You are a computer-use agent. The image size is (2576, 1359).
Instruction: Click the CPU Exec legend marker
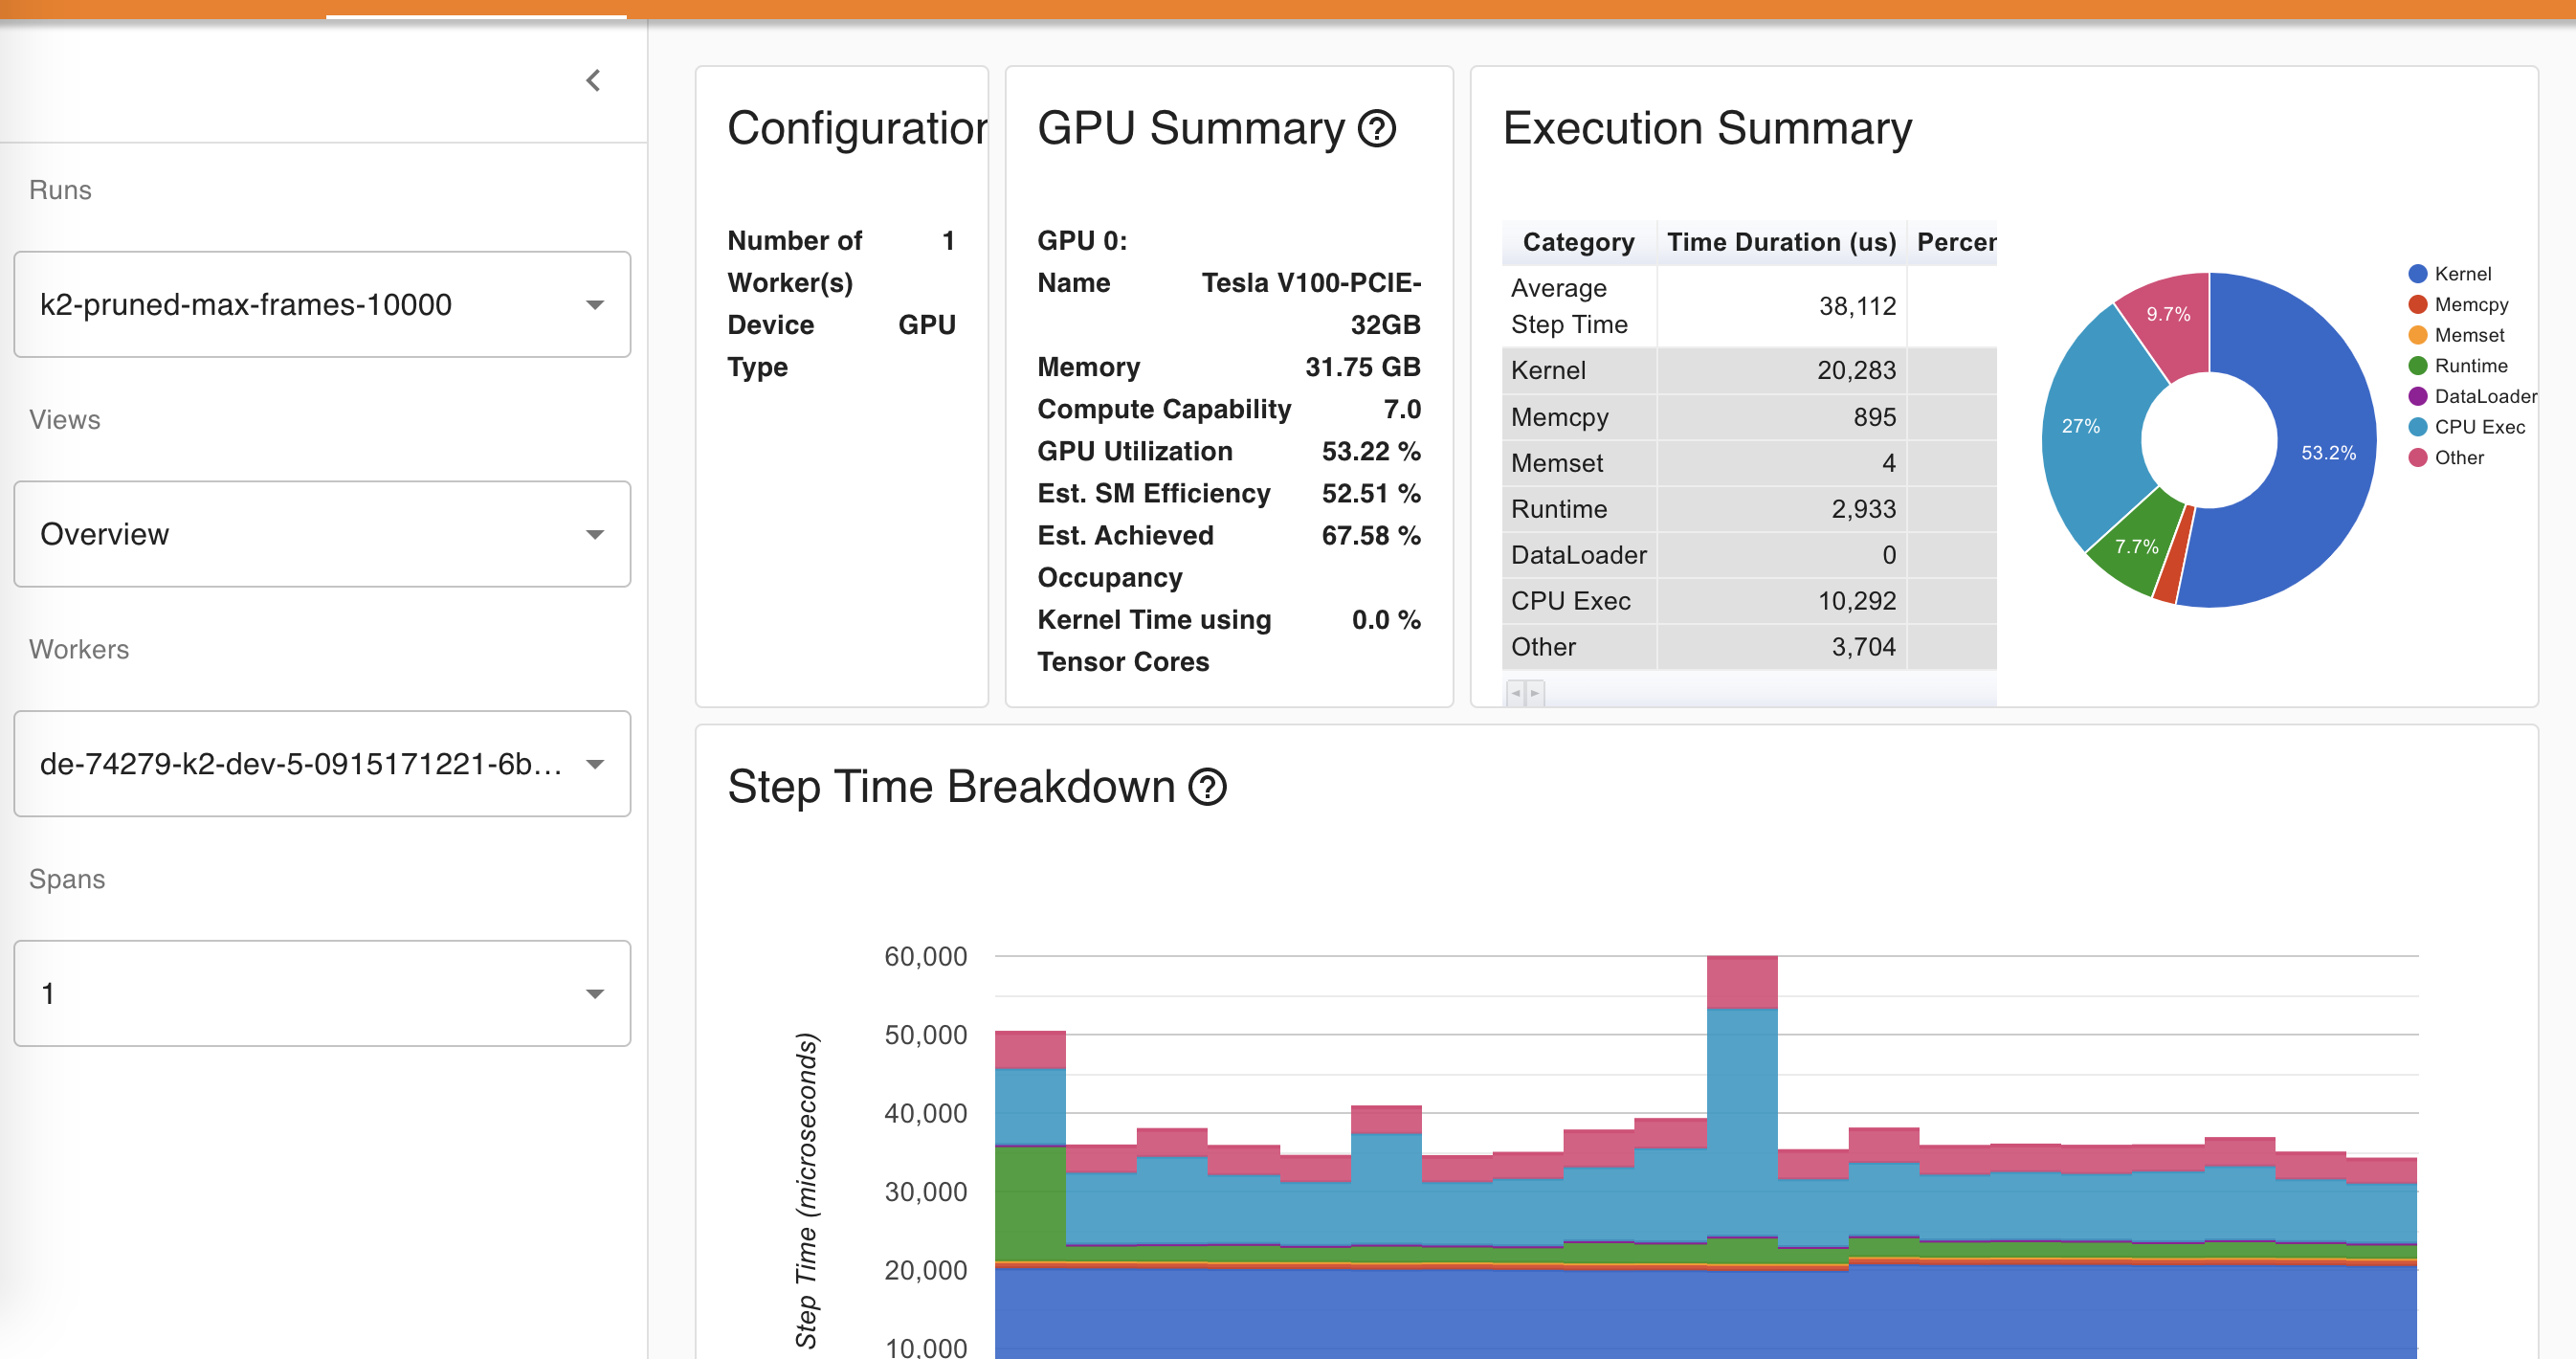2418,427
